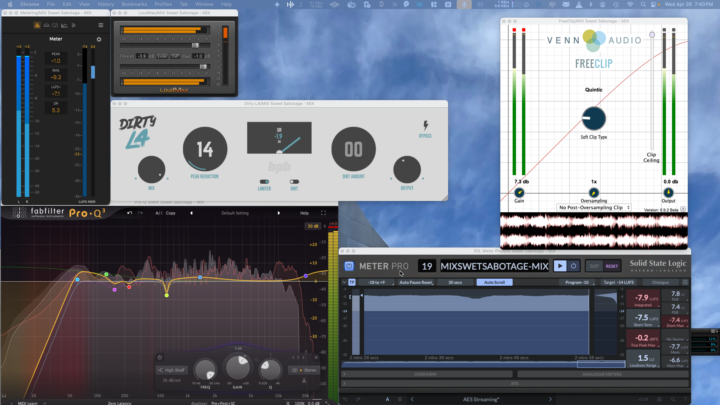720x405 pixels.
Task: Click MIDI Learn in Pro-Q 3
Action: click(x=28, y=403)
